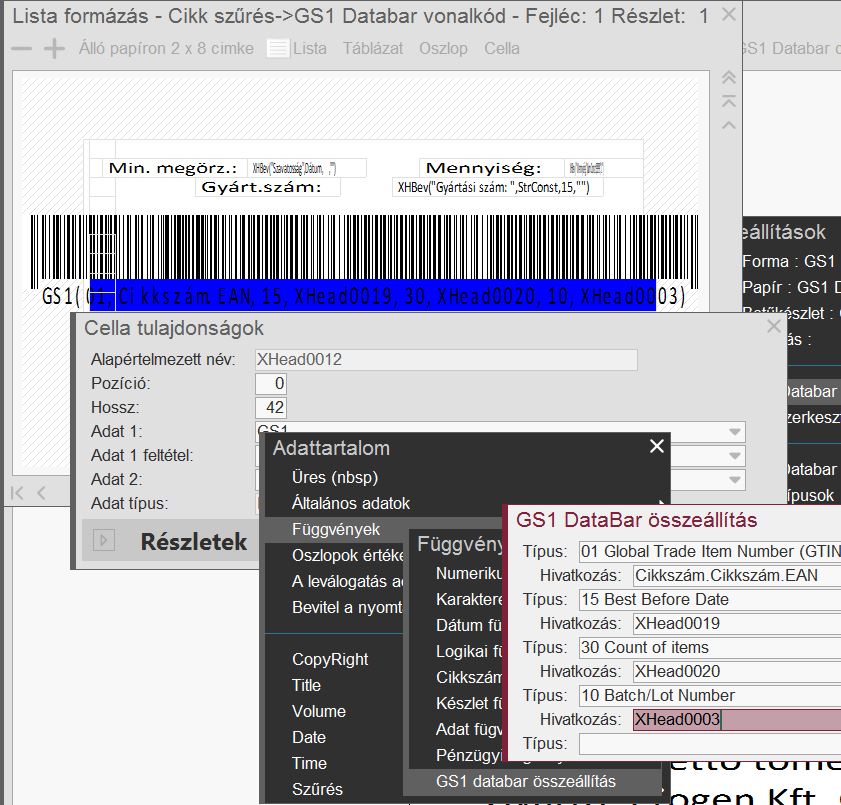Click the Hivatkozás field XHead0020

click(x=736, y=671)
